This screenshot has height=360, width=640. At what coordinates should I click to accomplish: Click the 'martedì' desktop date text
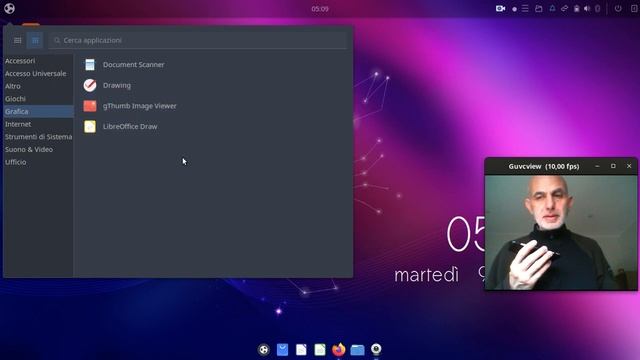tap(426, 275)
